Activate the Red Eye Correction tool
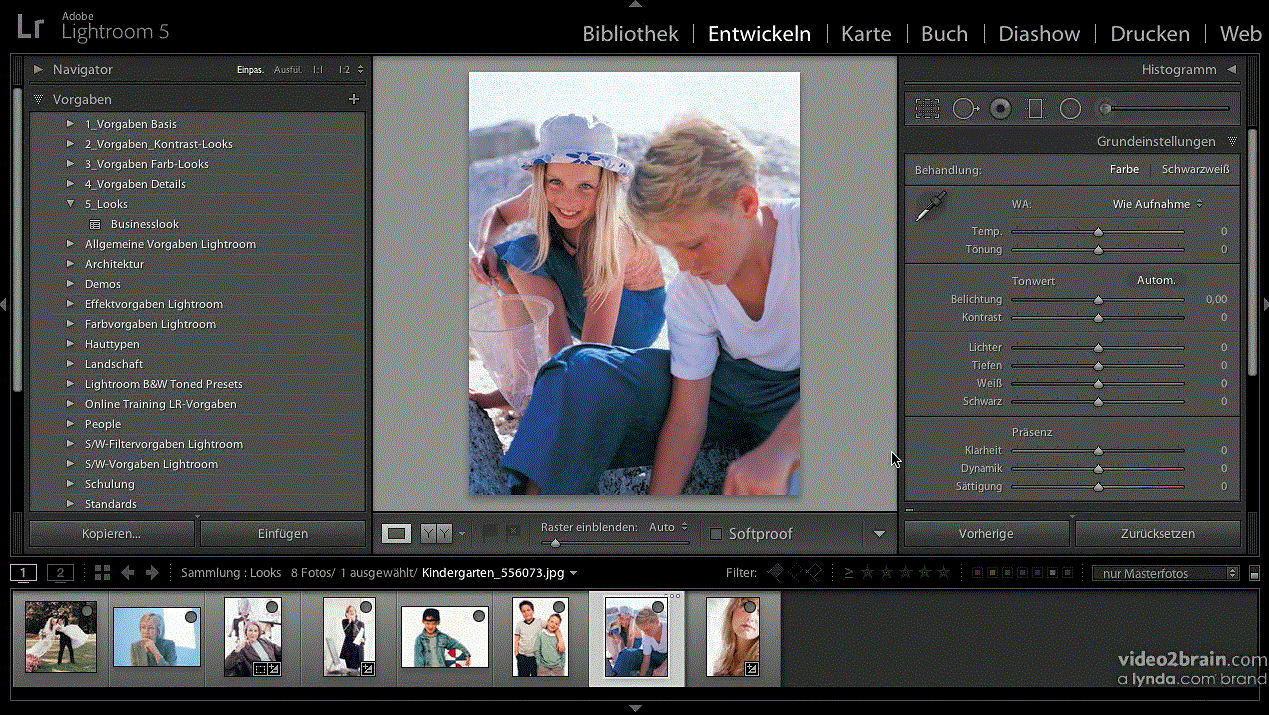Viewport: 1269px width, 715px height. [x=1000, y=108]
